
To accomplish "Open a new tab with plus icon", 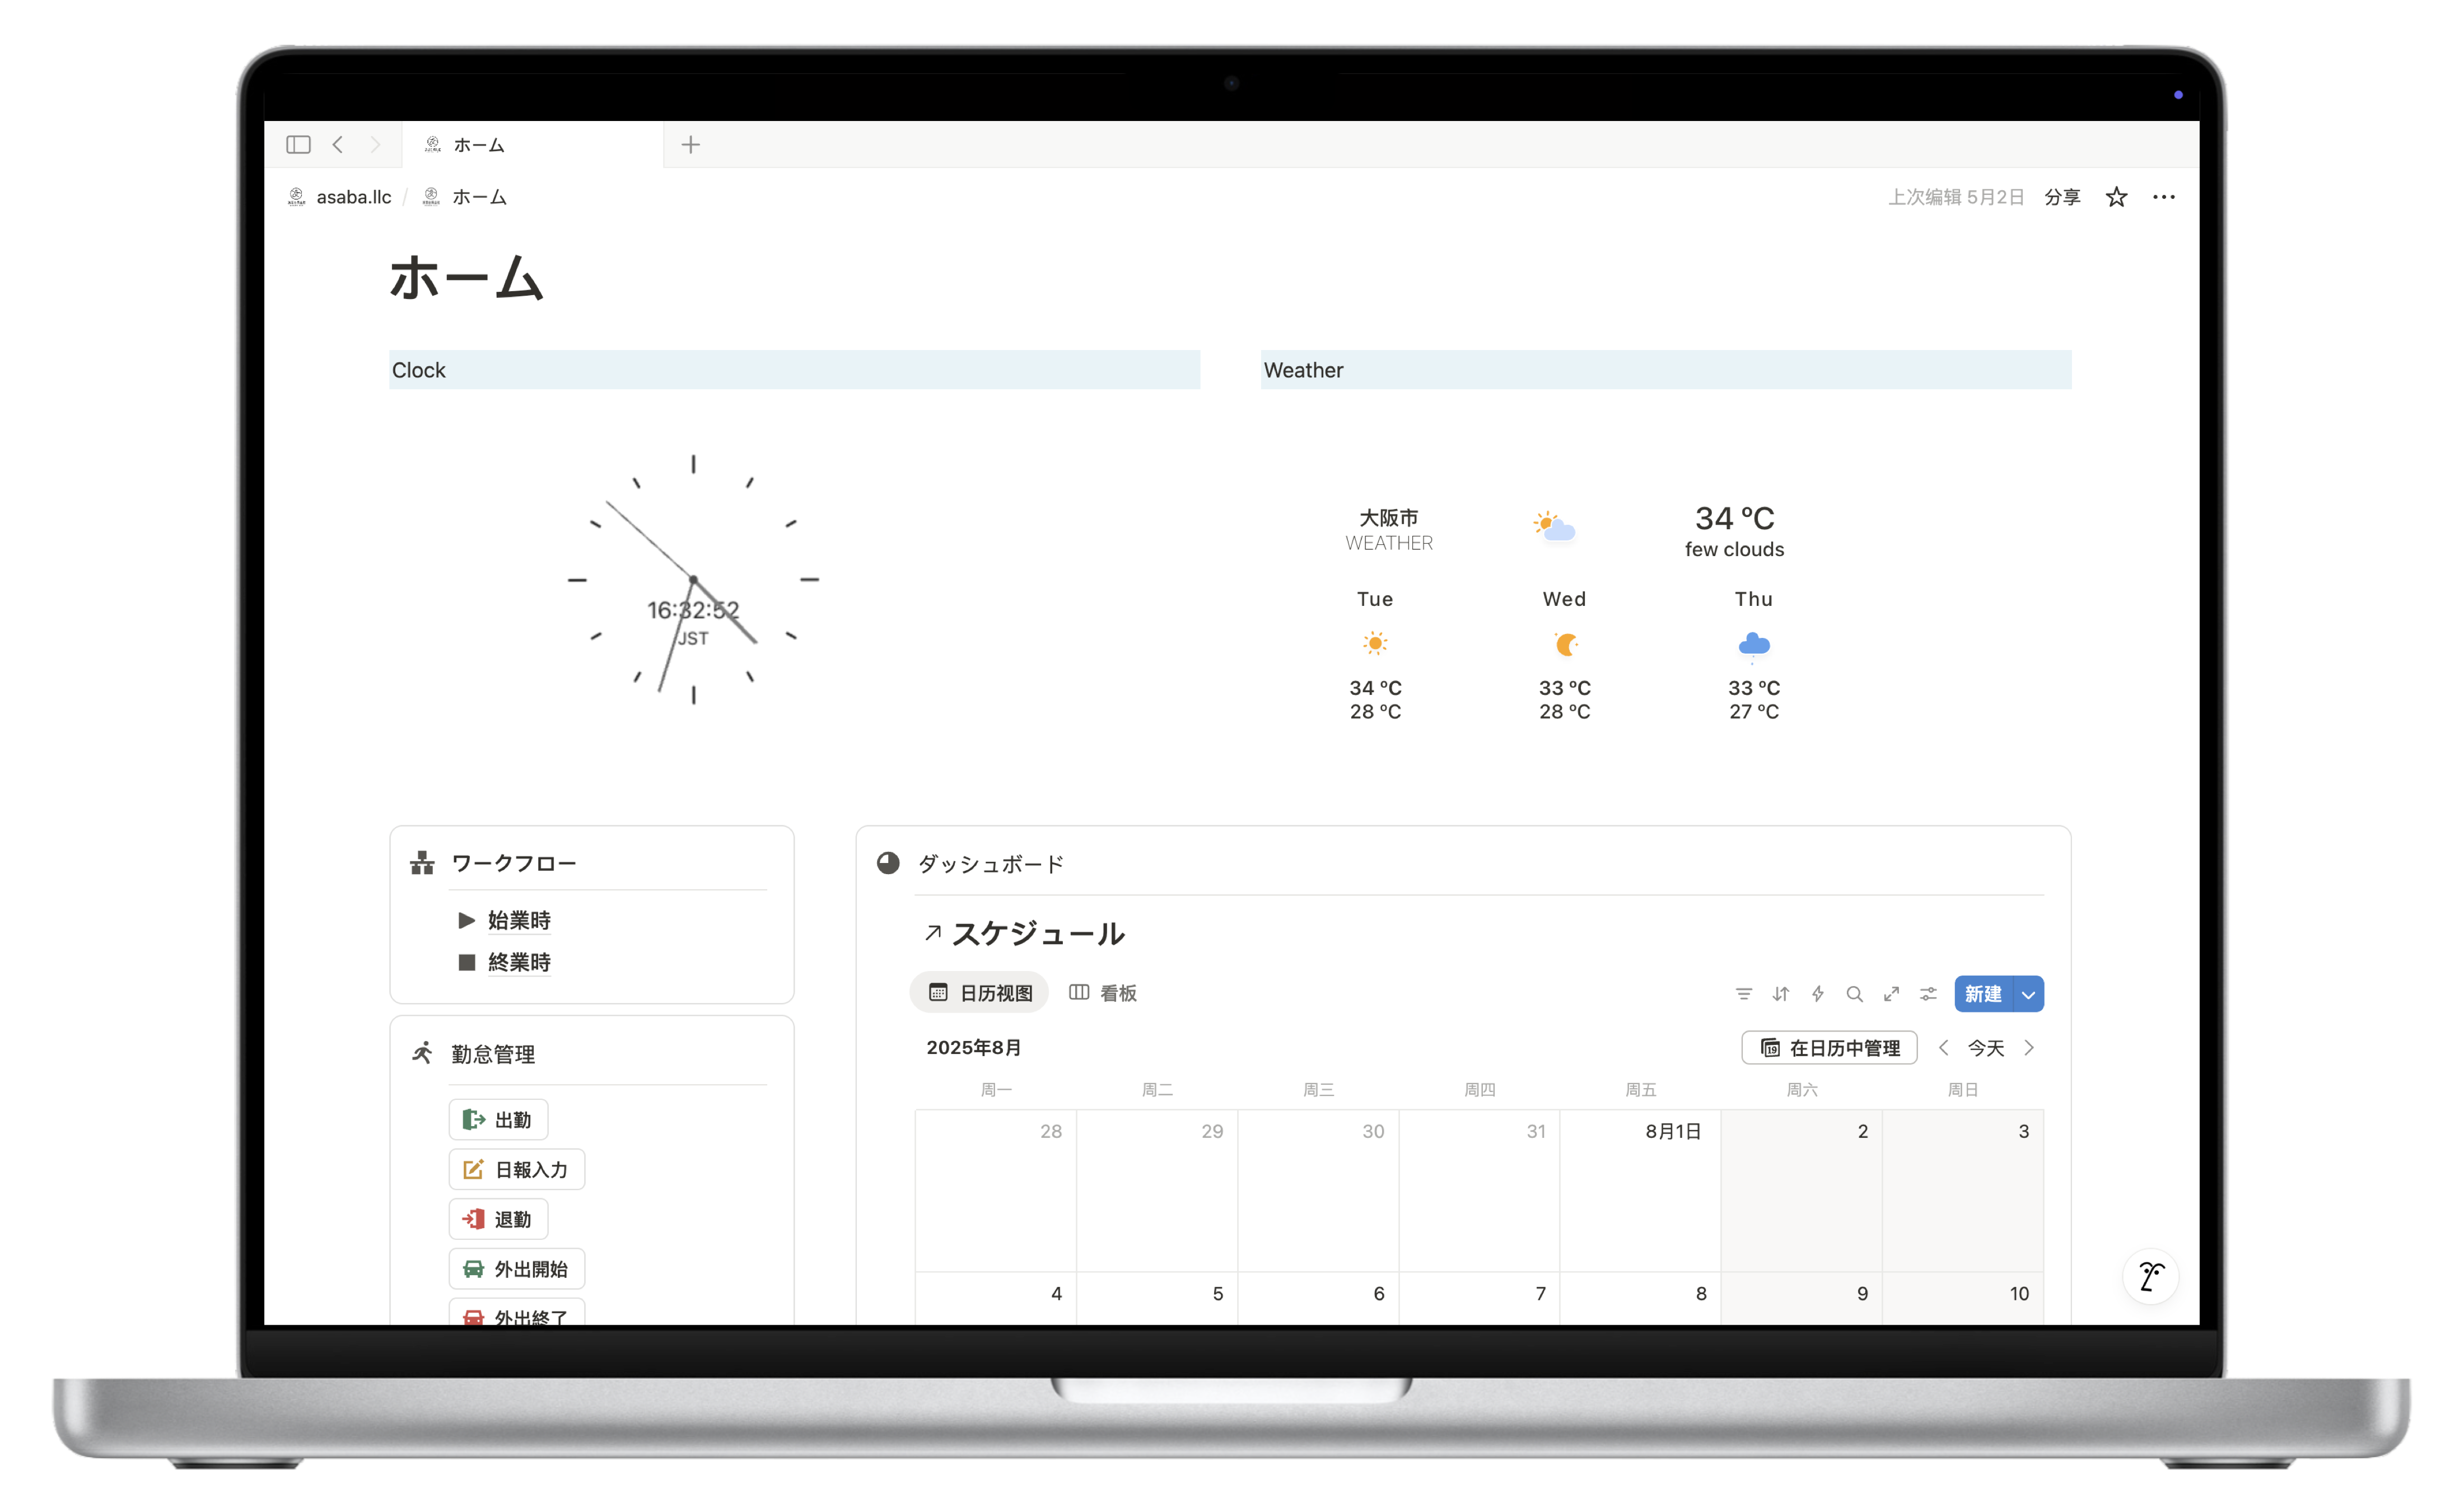I will [x=690, y=145].
